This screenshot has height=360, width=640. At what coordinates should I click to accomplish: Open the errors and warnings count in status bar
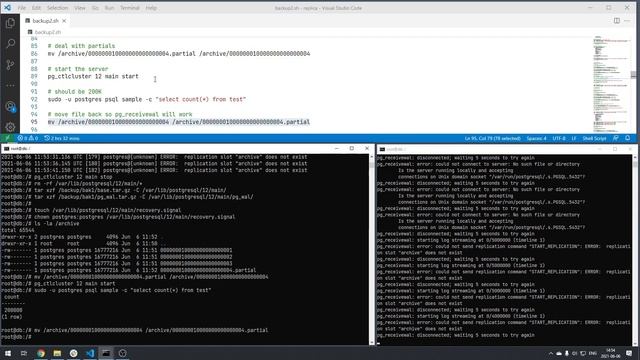click(28, 138)
